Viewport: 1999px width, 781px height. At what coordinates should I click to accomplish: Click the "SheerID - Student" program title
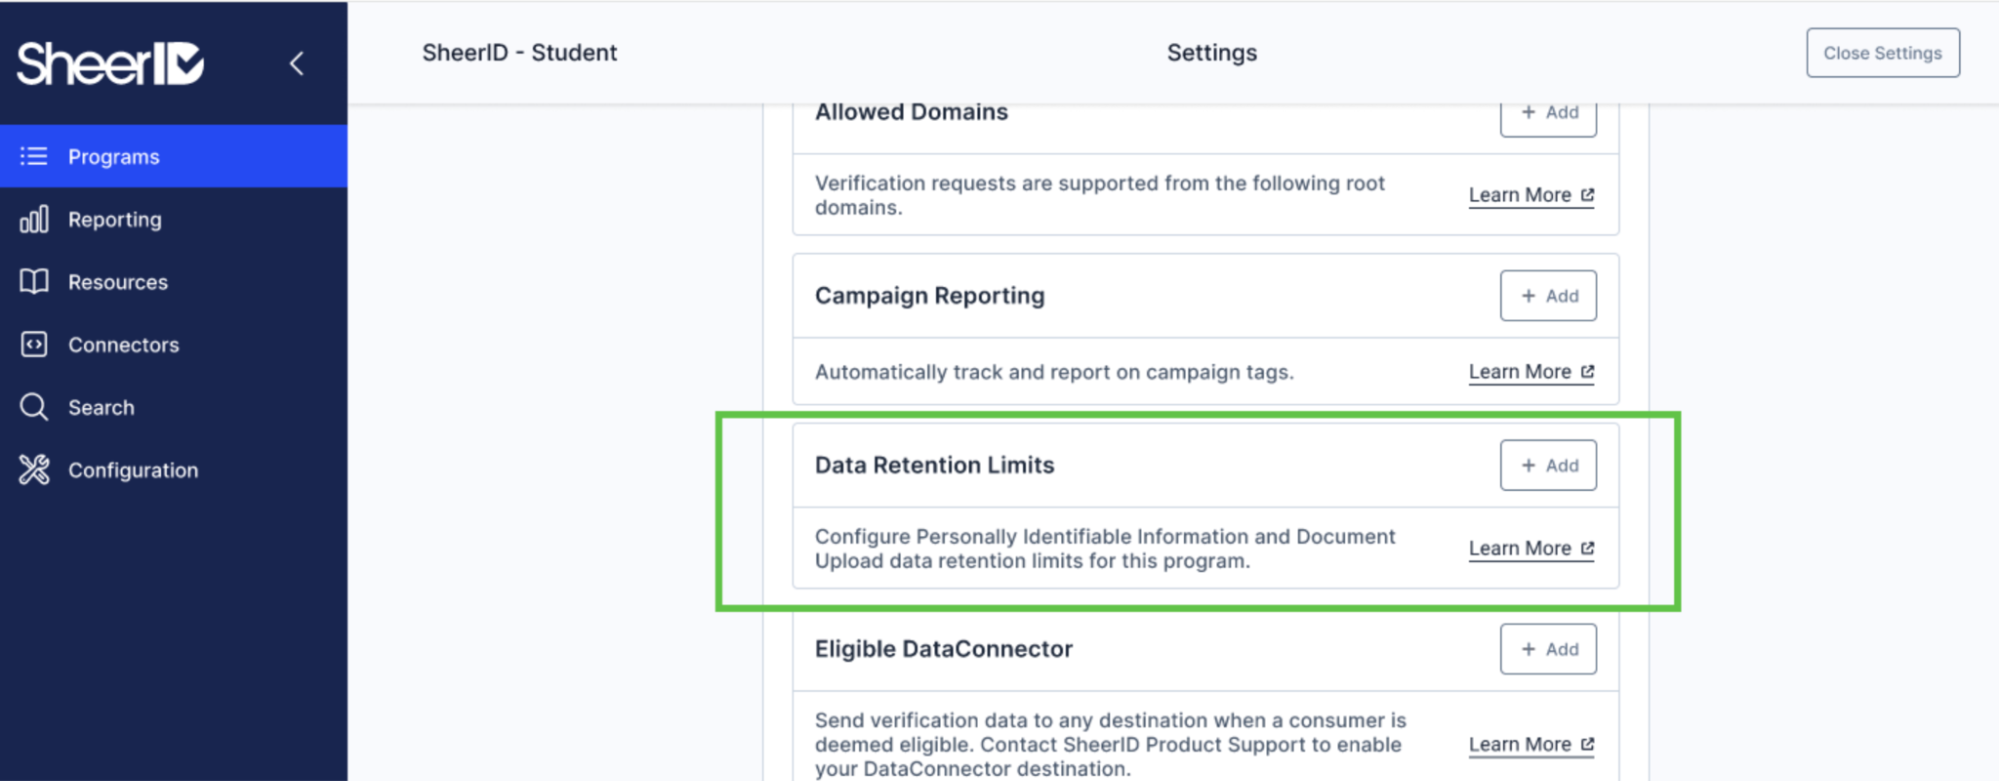coord(519,53)
